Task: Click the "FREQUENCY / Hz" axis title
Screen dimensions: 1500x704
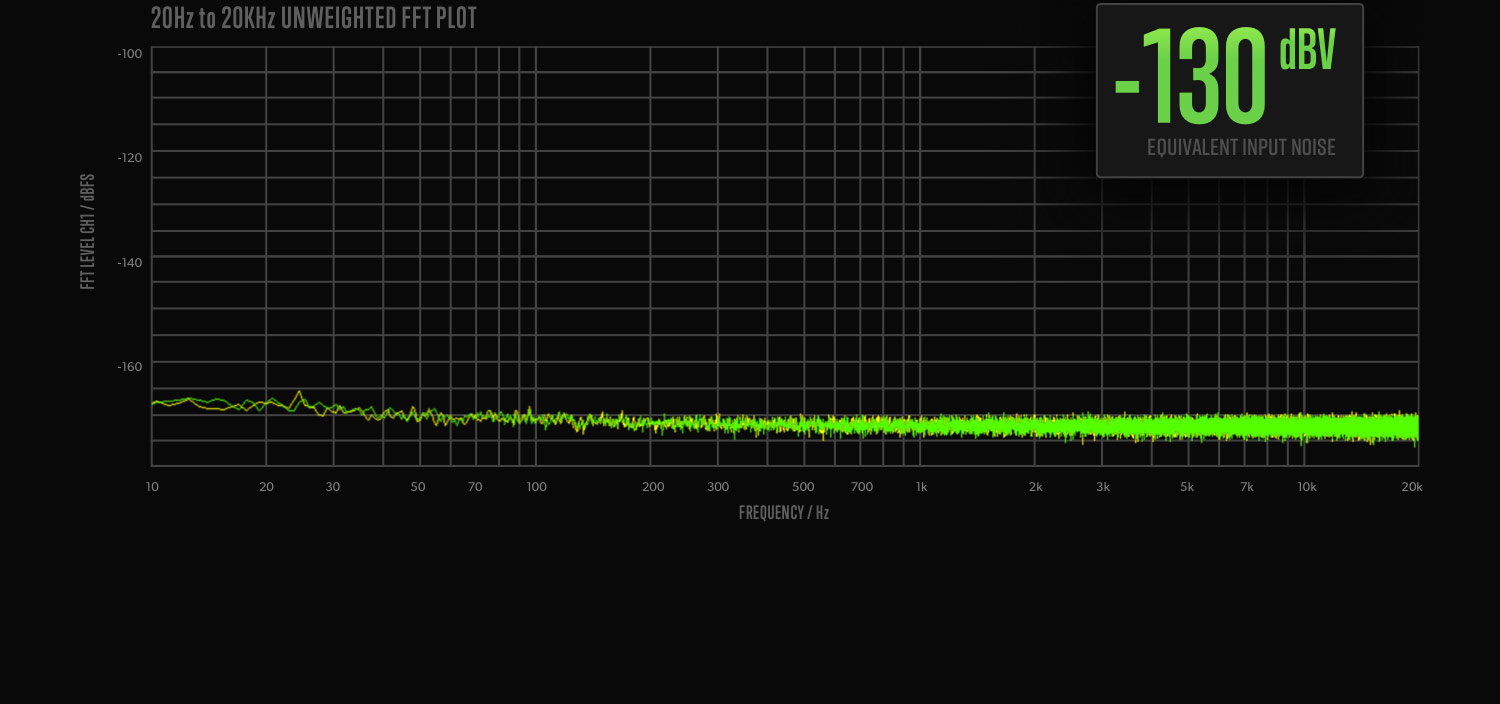Action: click(x=784, y=513)
